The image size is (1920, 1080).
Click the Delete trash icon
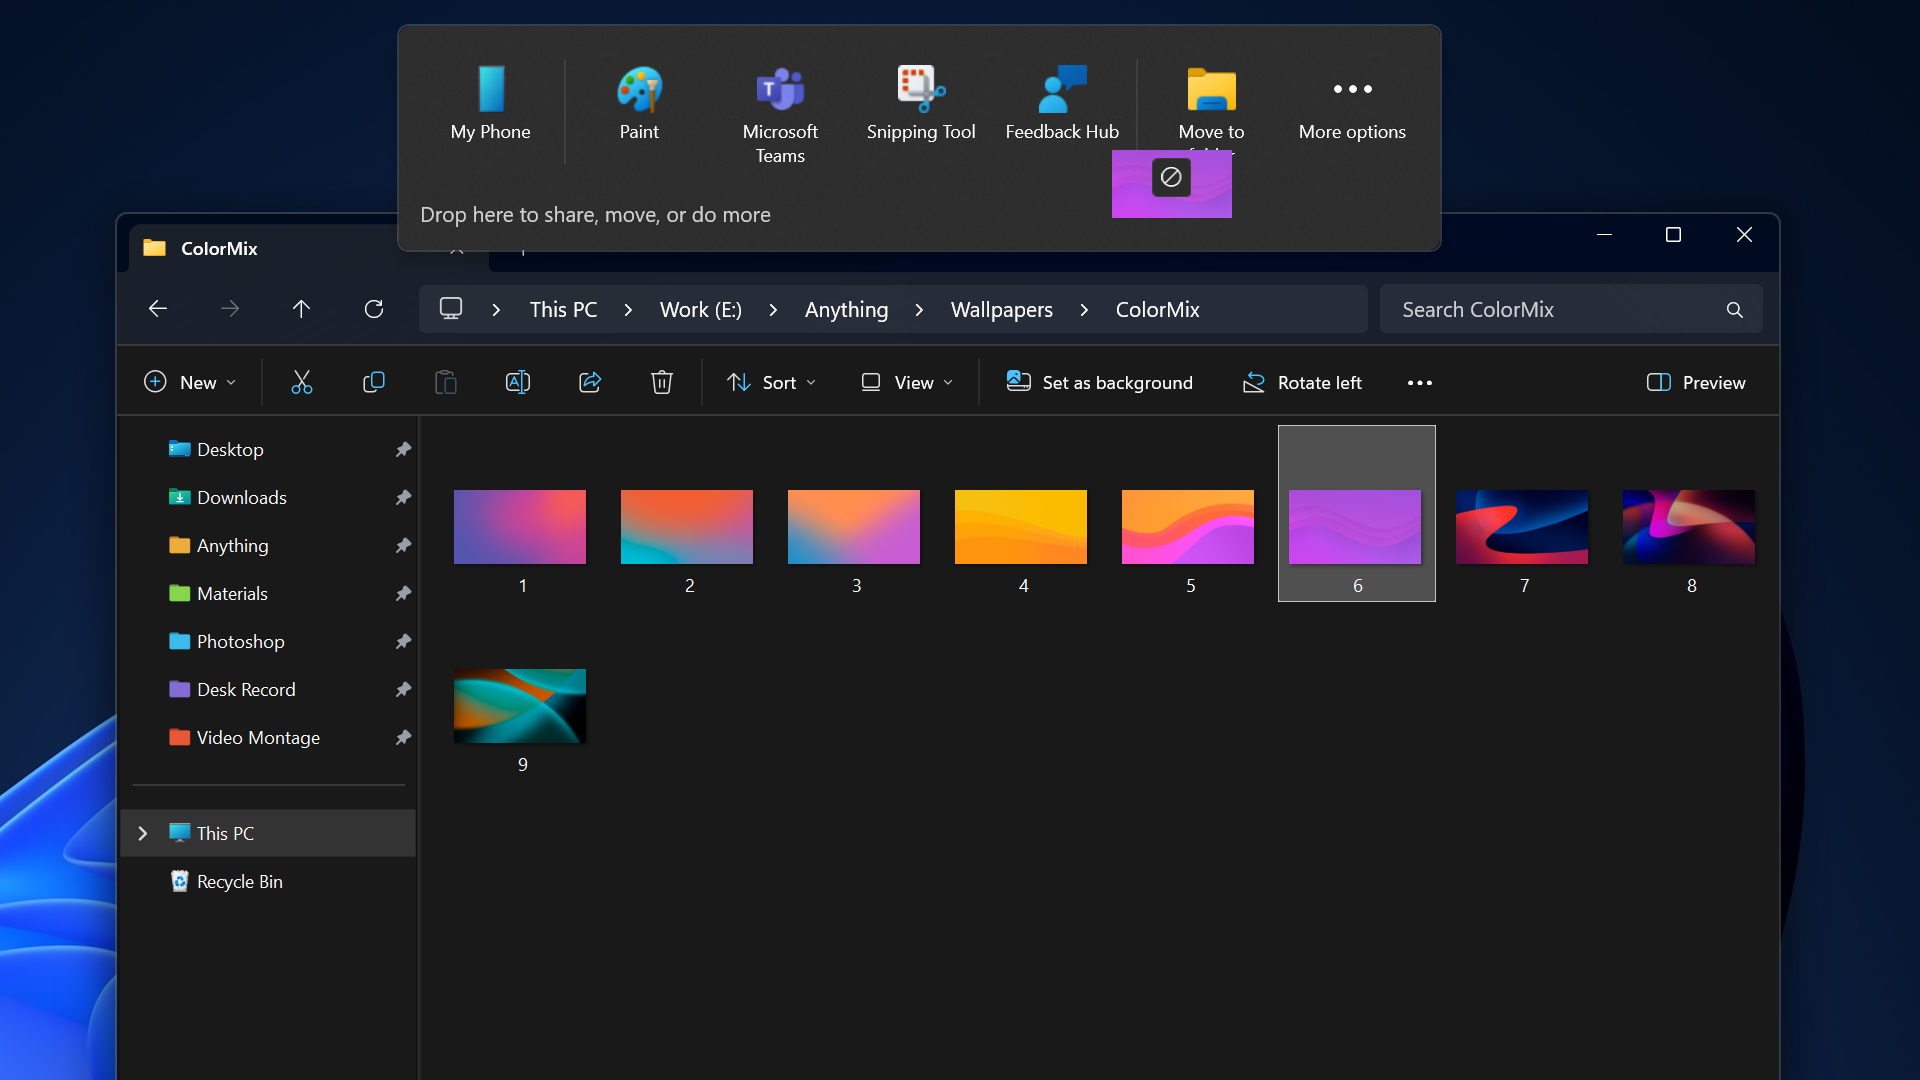click(661, 382)
